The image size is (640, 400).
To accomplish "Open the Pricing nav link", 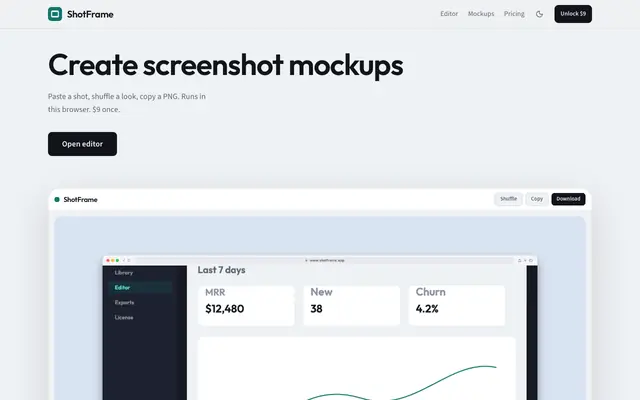I will click(x=514, y=14).
